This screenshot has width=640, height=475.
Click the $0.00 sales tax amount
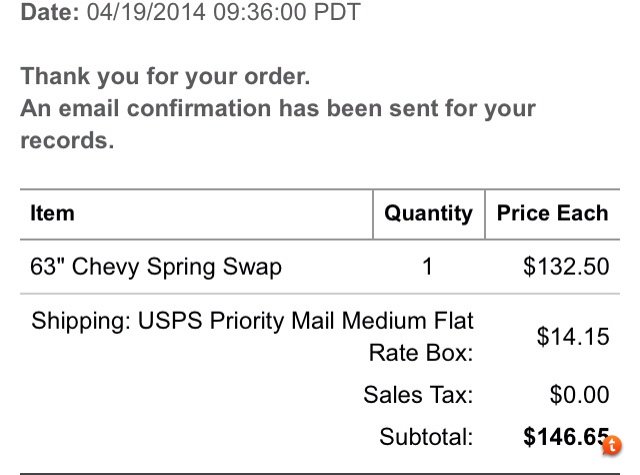pos(579,395)
